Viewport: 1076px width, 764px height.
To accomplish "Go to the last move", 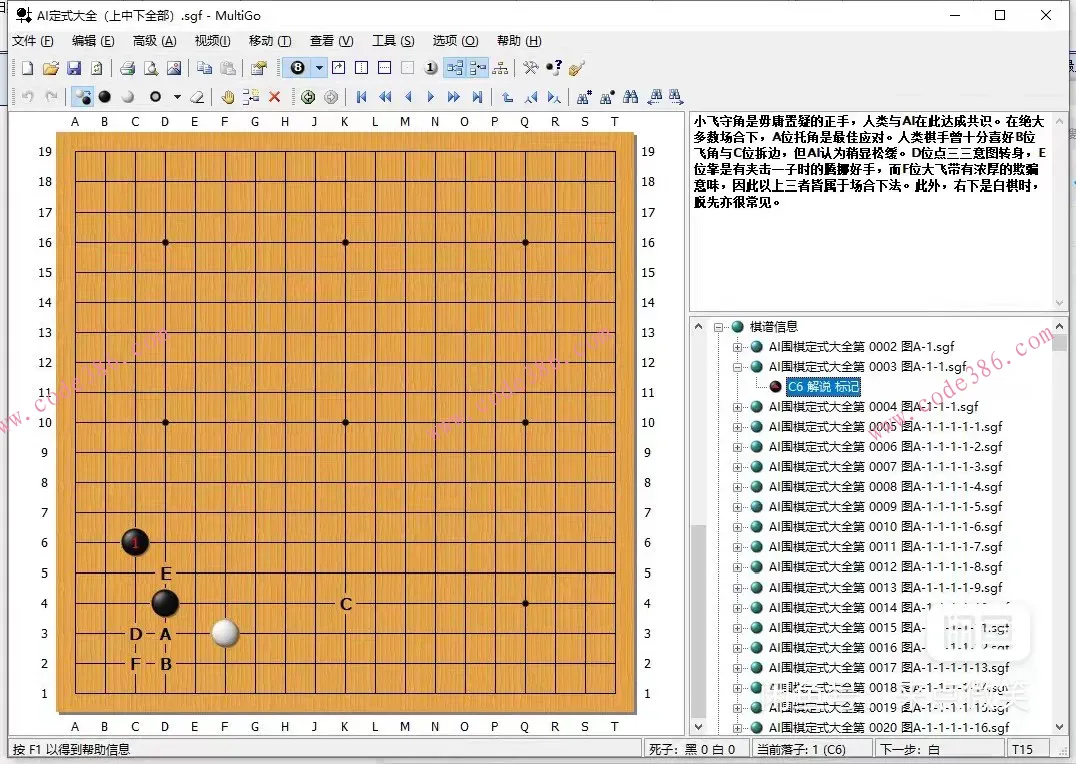I will (x=477, y=97).
